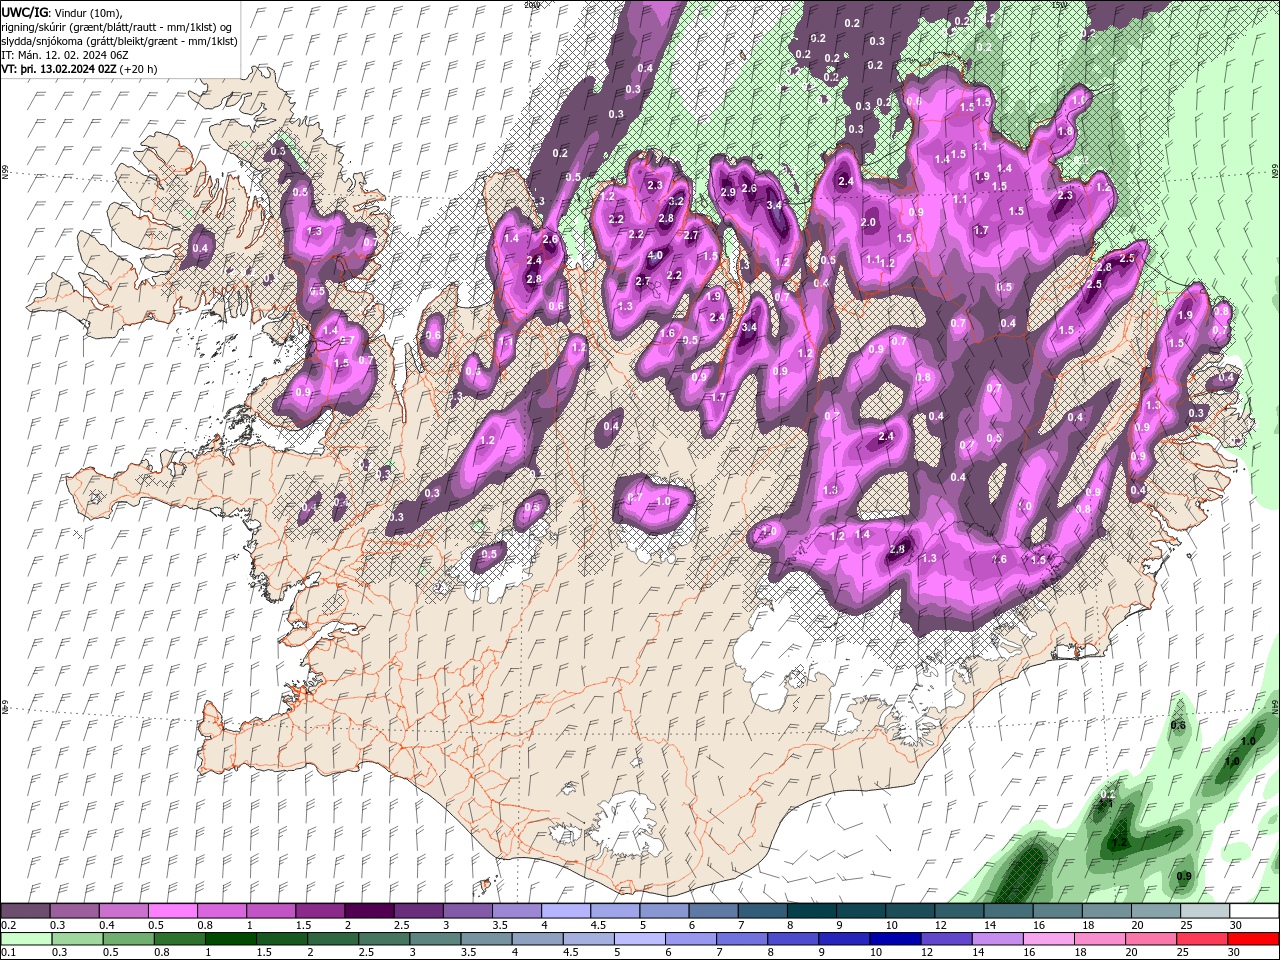Click the 2.5 mm grey-green rain legend swatch
The width and height of the screenshot is (1280, 960).
click(383, 939)
